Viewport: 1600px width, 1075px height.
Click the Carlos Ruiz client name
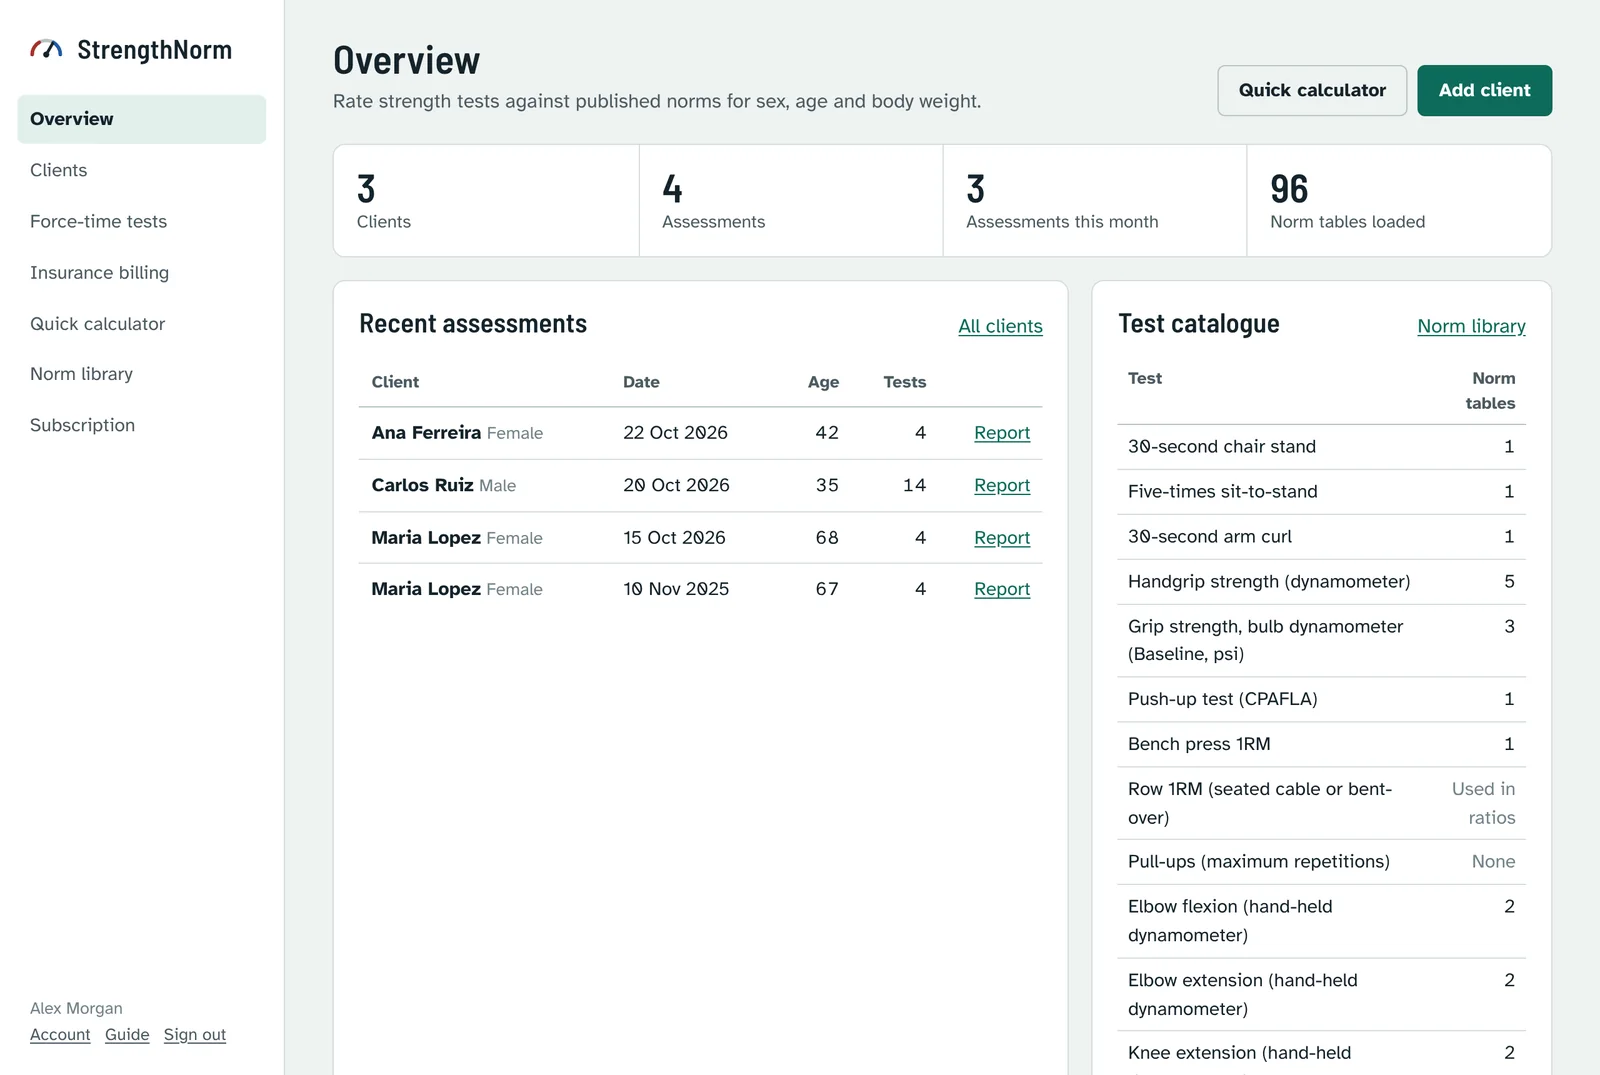click(422, 485)
